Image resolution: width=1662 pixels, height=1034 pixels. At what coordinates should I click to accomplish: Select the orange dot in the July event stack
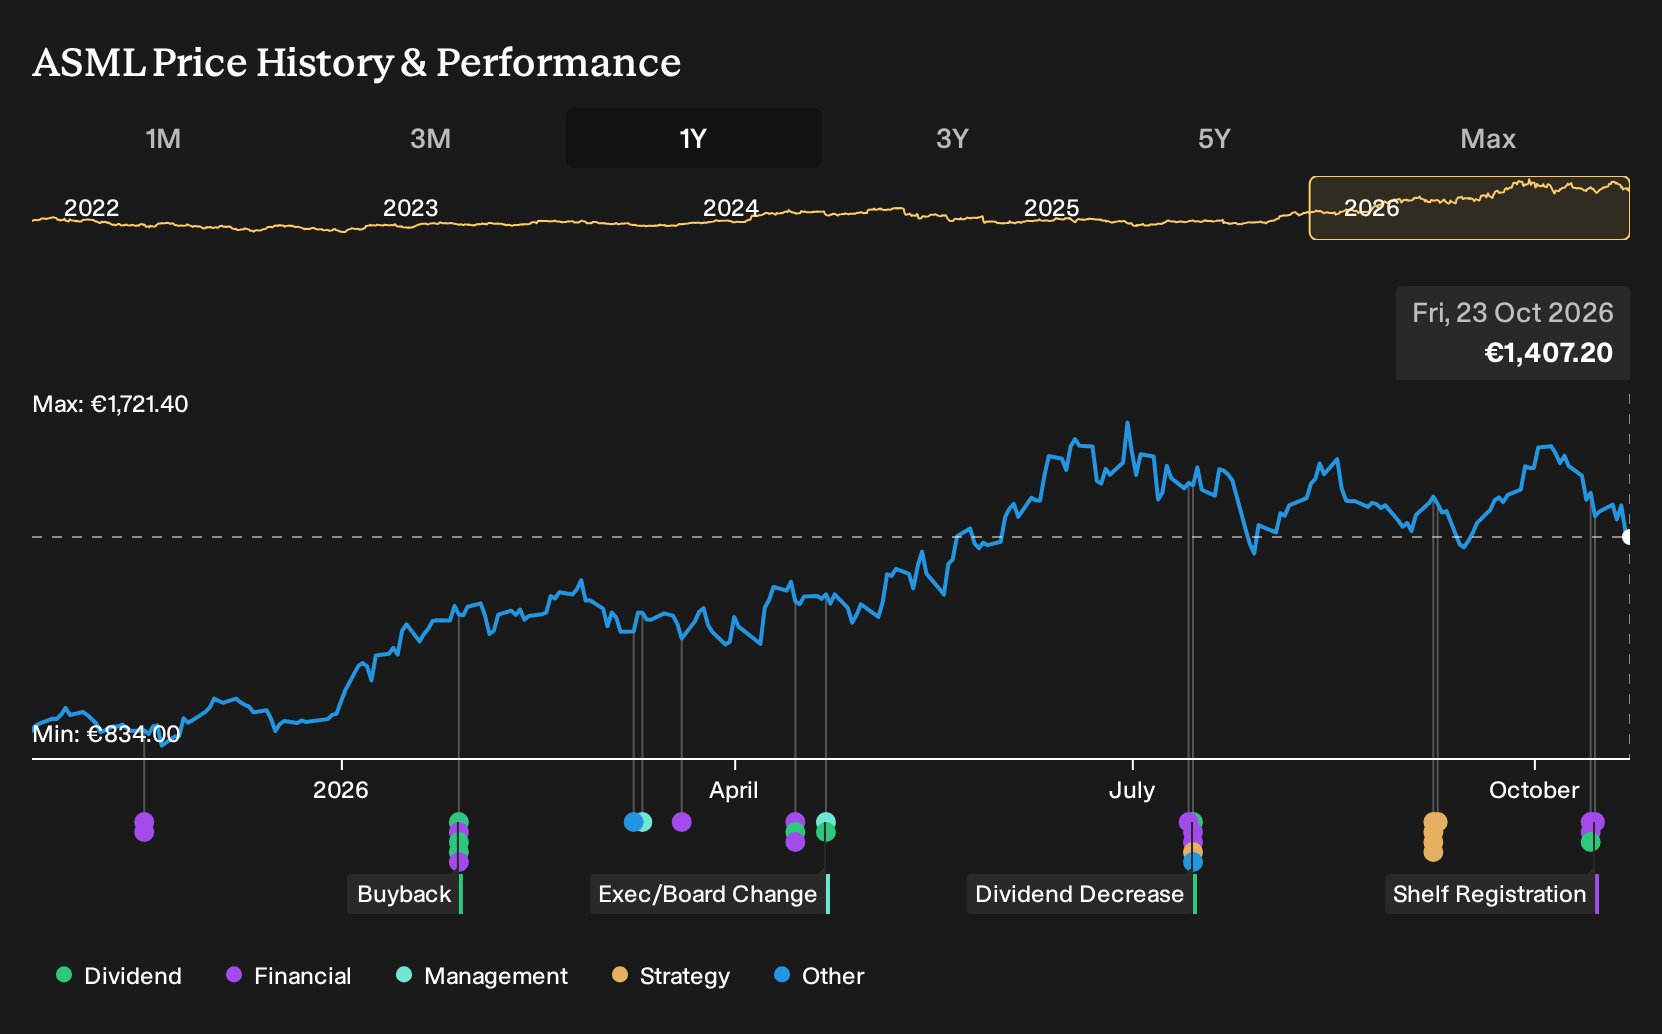pos(1193,851)
